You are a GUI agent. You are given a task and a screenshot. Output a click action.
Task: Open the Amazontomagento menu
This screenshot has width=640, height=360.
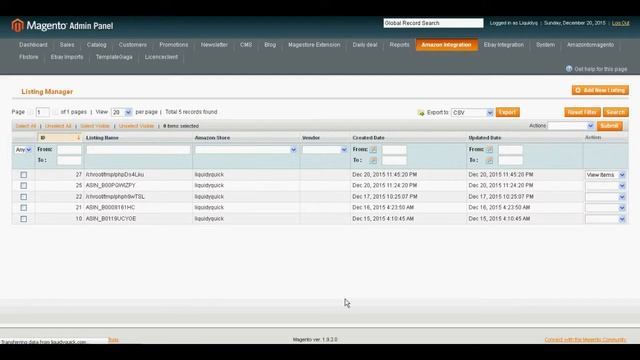coord(590,45)
